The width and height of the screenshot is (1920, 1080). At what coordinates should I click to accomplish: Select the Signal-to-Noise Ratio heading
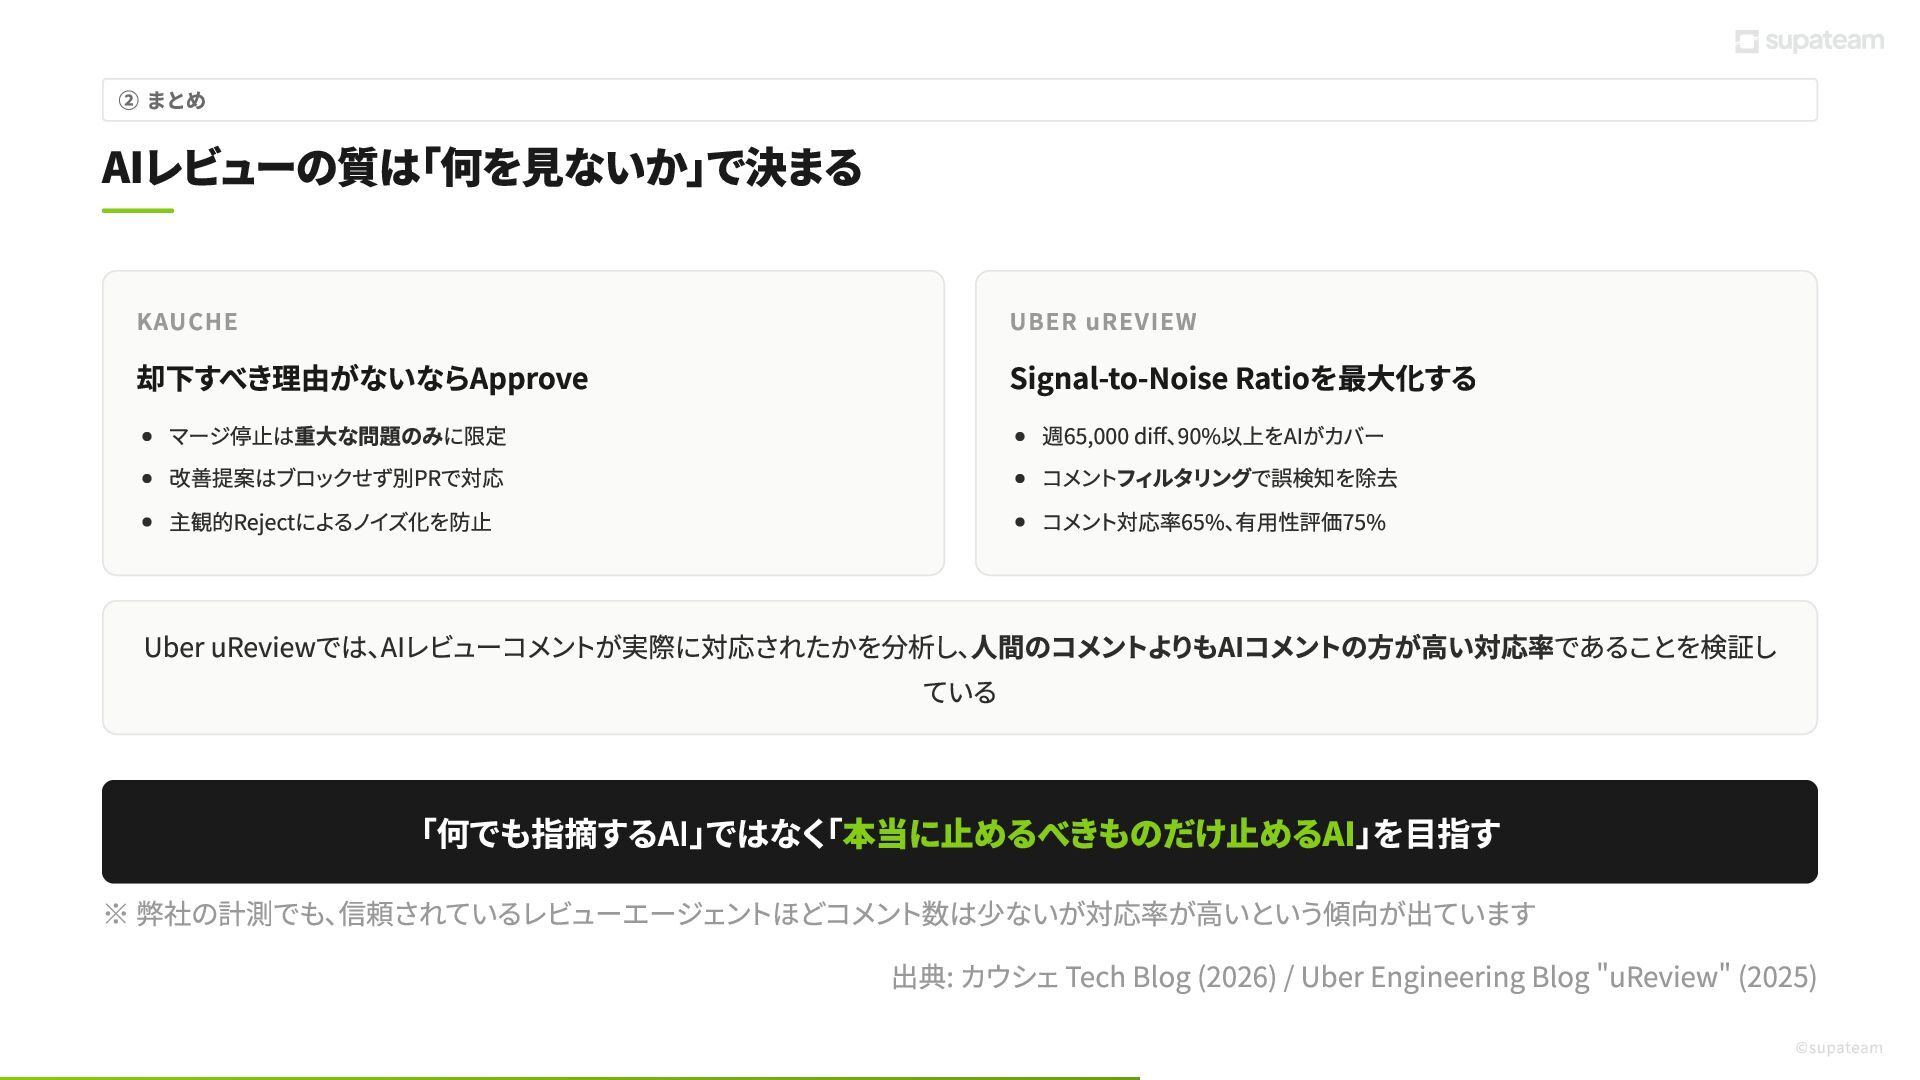[x=1242, y=378]
